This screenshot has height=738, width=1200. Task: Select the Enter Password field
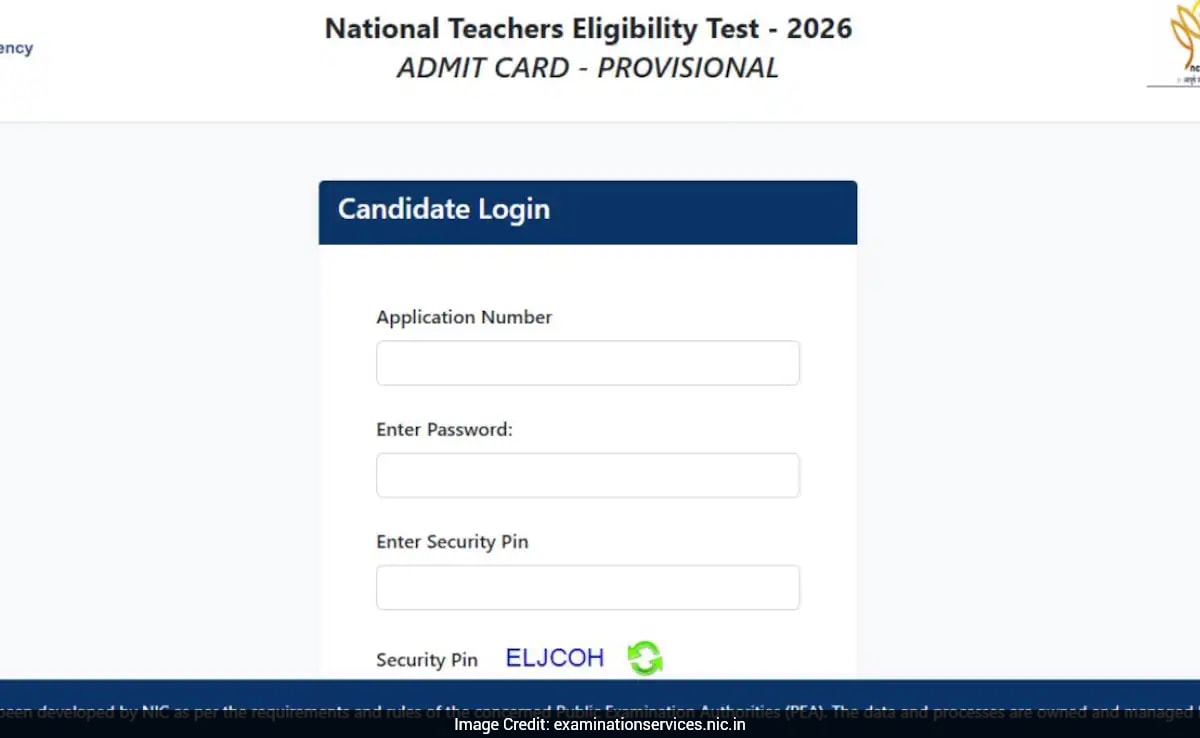587,475
